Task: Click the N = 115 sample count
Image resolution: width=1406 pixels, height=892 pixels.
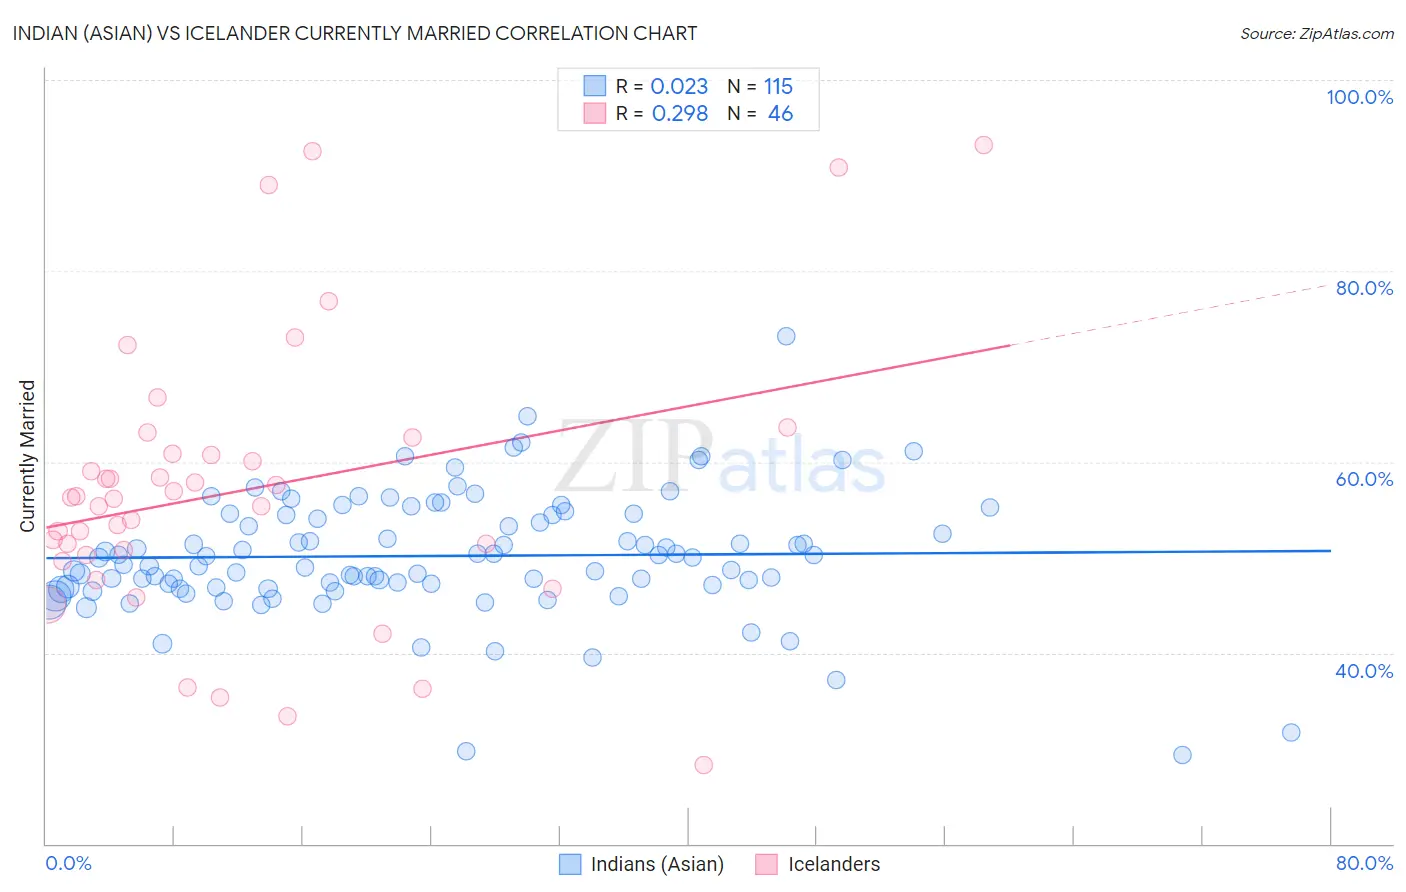Action: [760, 87]
